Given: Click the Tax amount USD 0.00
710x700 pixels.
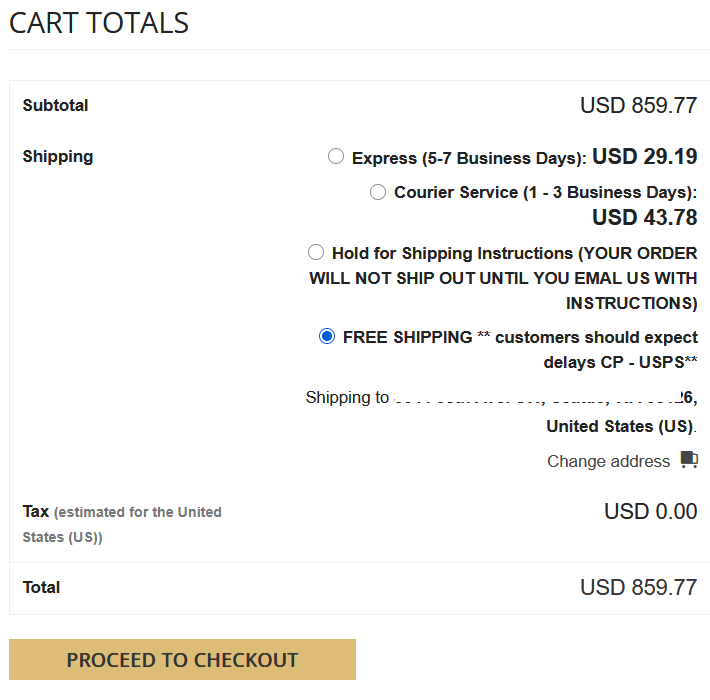Looking at the screenshot, I should click(x=650, y=512).
